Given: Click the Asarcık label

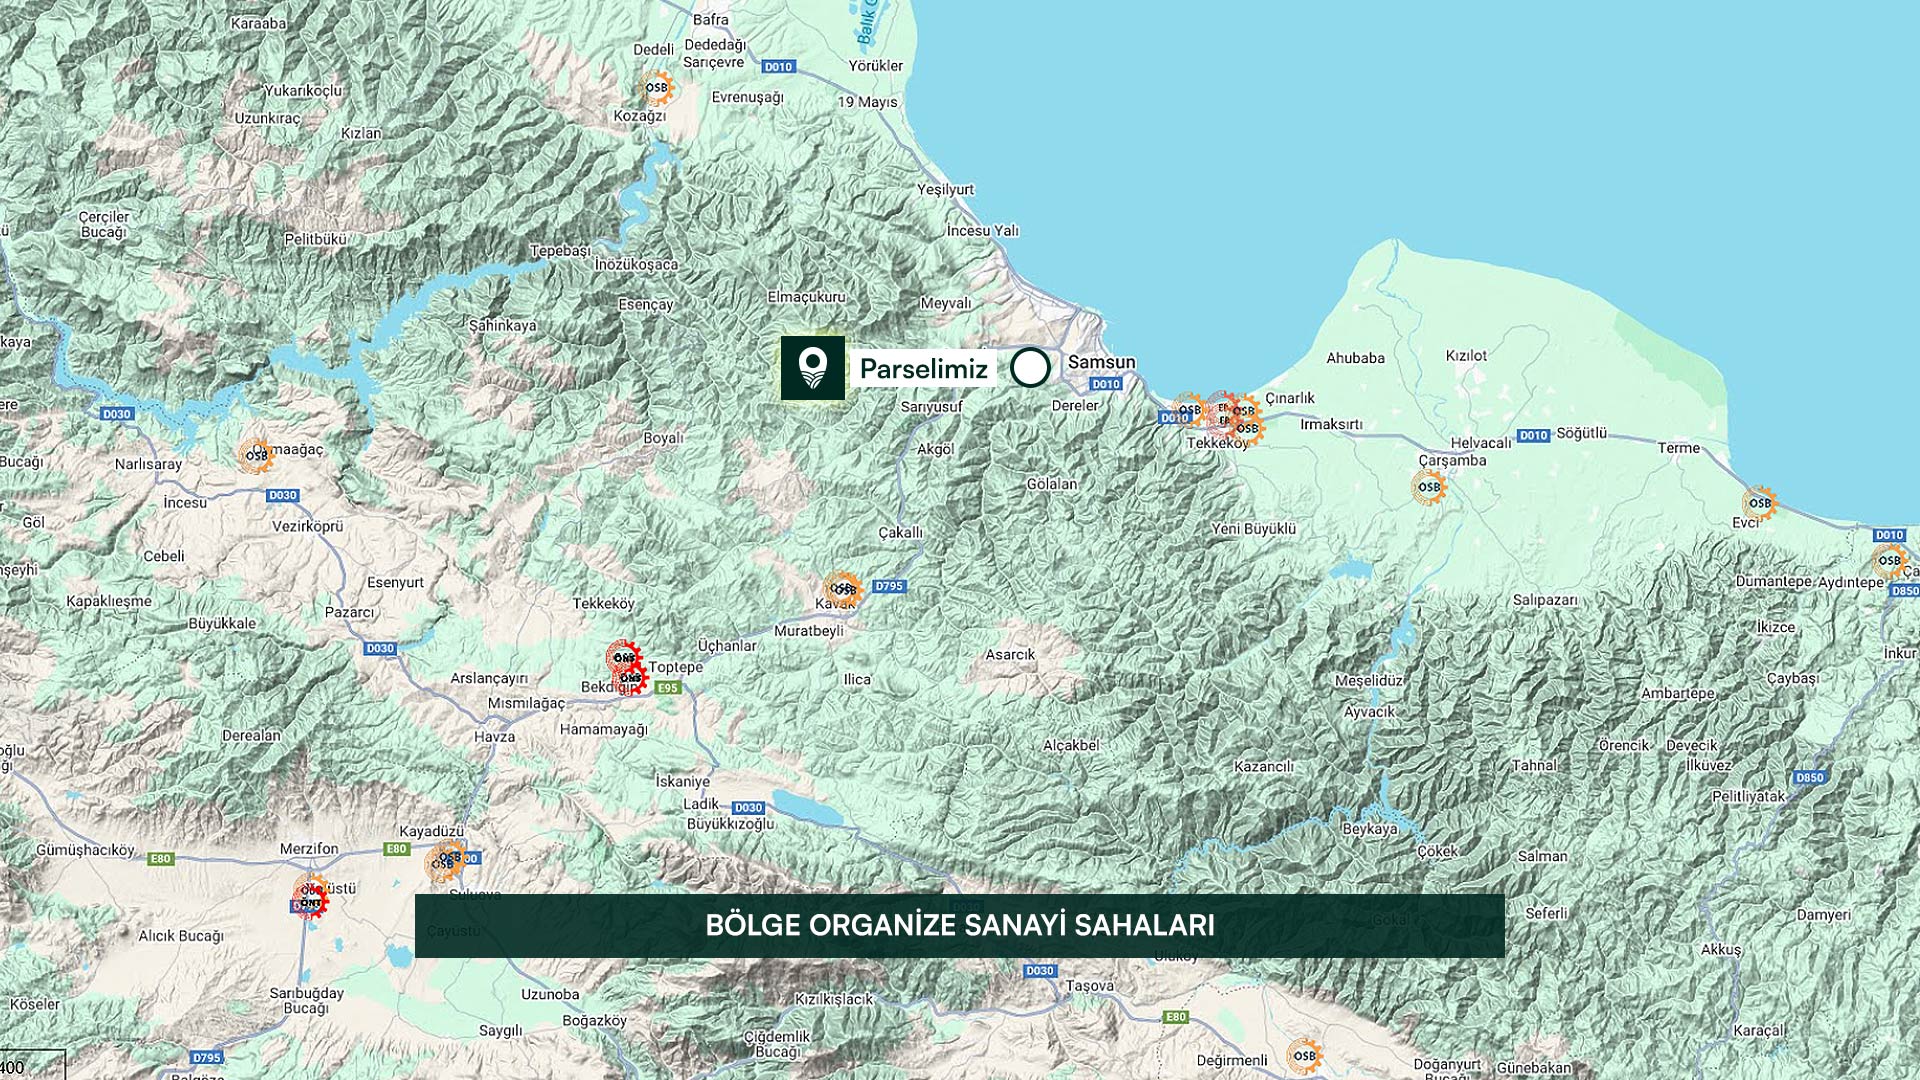Looking at the screenshot, I should (x=1010, y=654).
